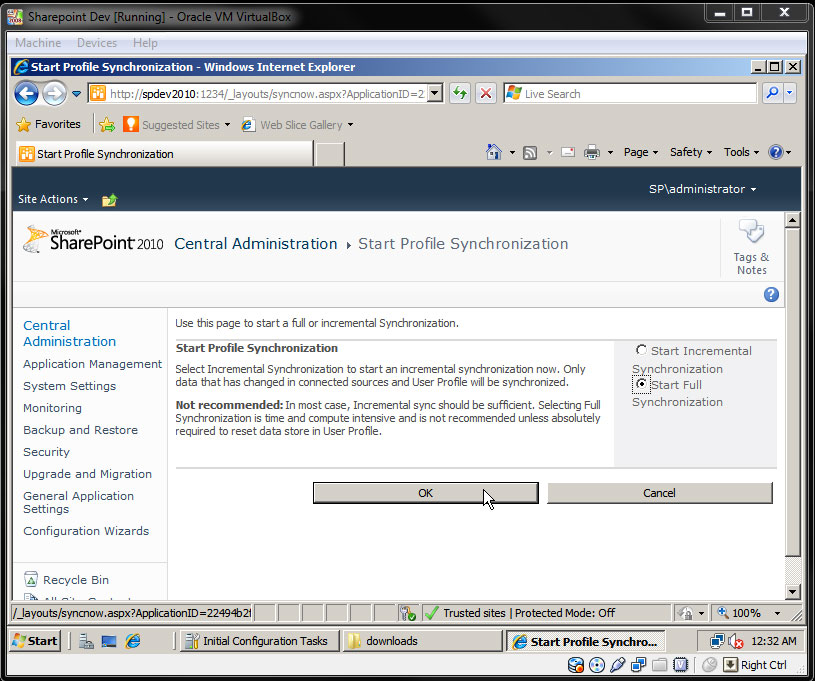Click the IE Home icon
The image size is (815, 681).
coord(494,152)
